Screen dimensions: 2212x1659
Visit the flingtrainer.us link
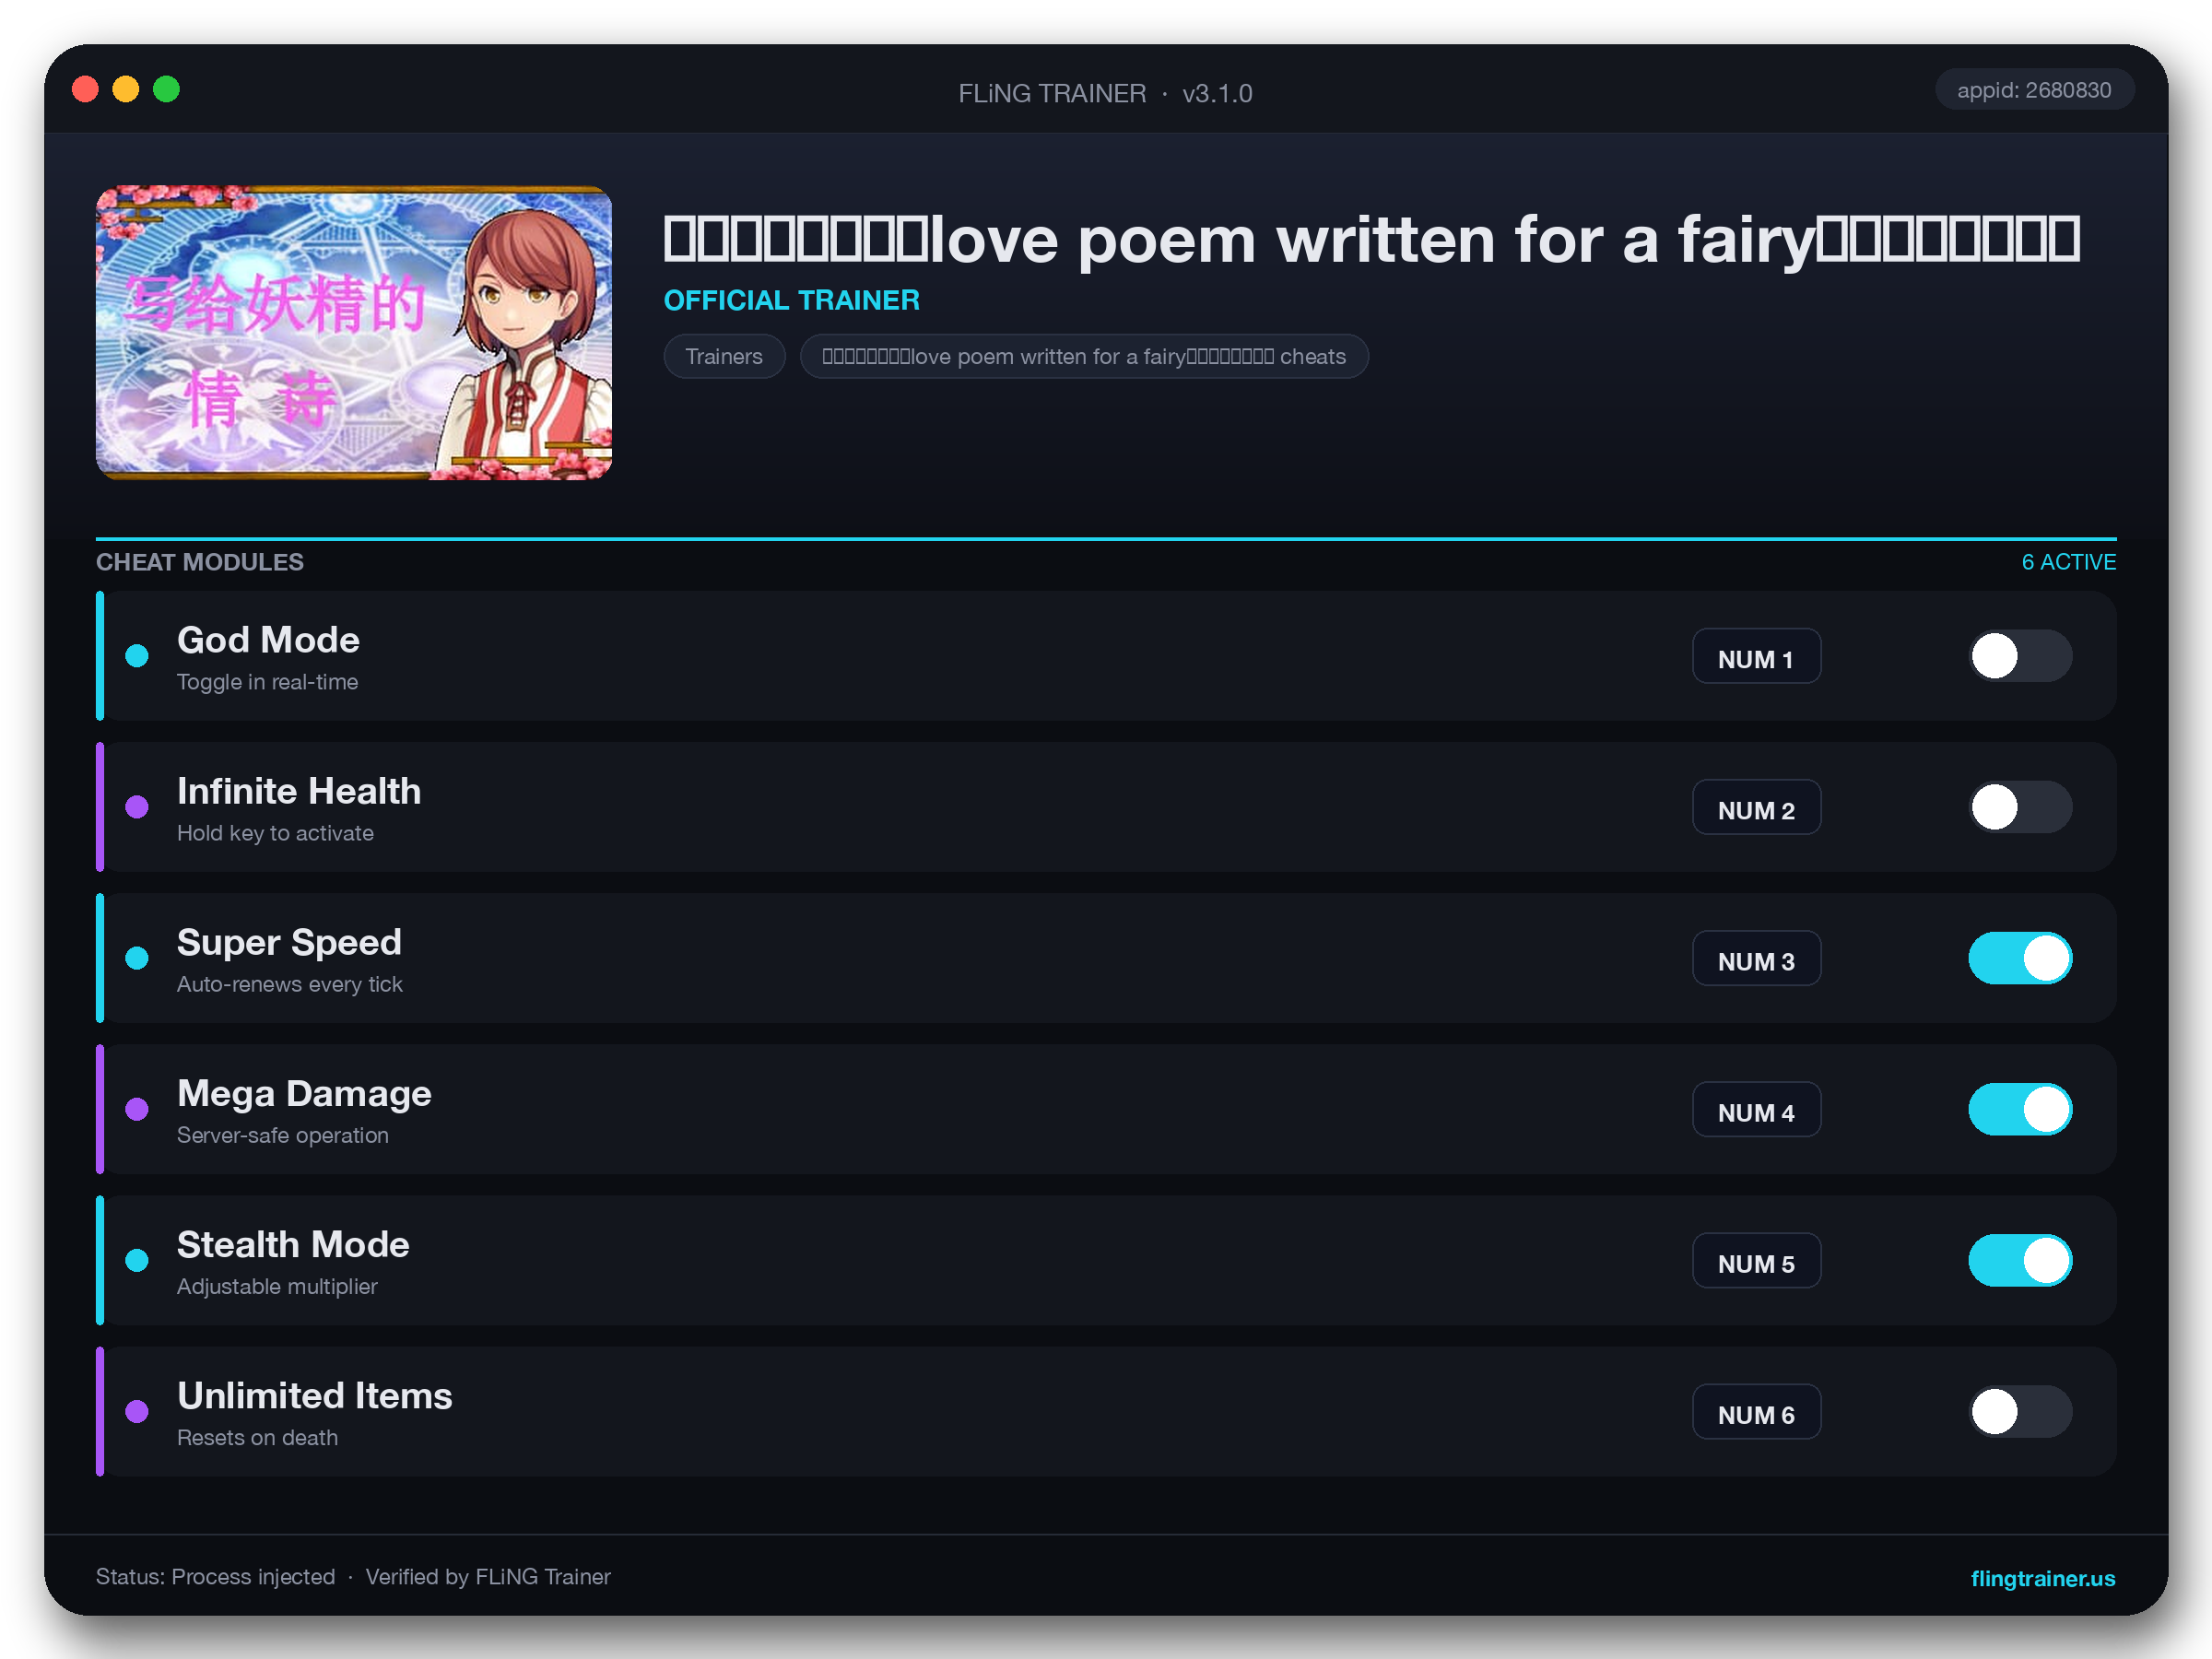coord(2042,1578)
